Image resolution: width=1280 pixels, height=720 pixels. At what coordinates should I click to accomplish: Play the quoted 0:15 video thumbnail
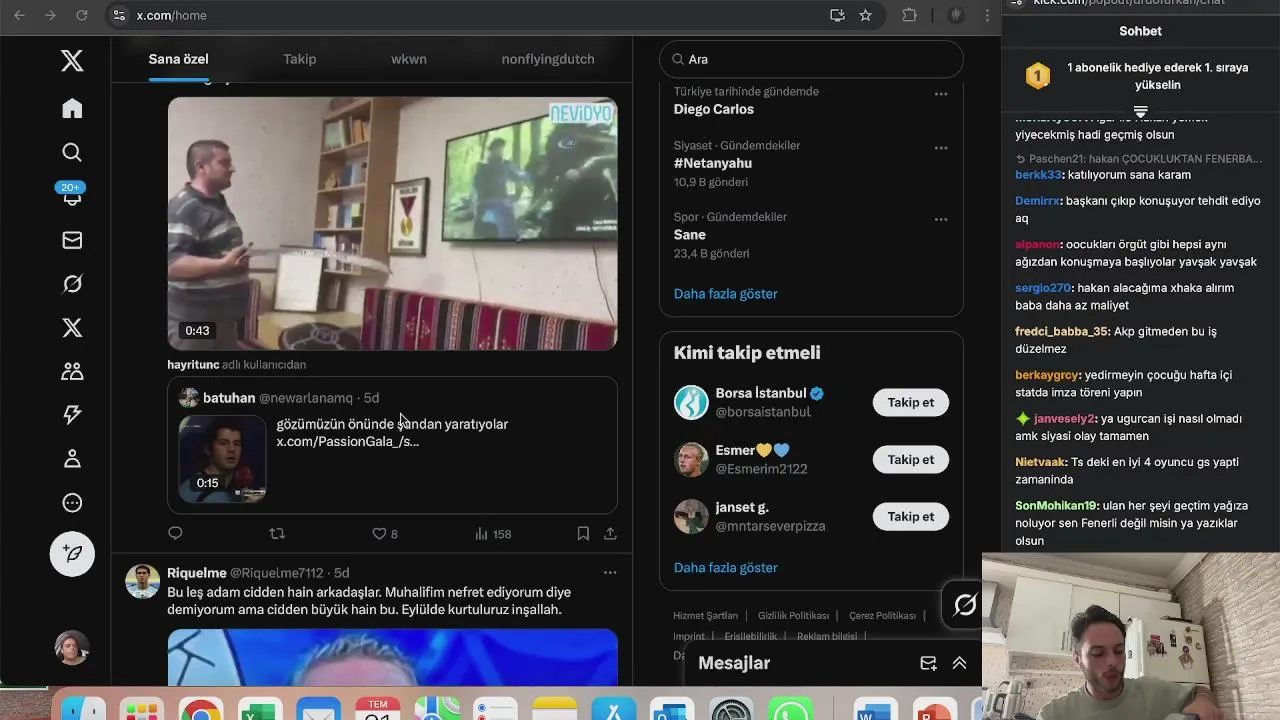(x=223, y=458)
